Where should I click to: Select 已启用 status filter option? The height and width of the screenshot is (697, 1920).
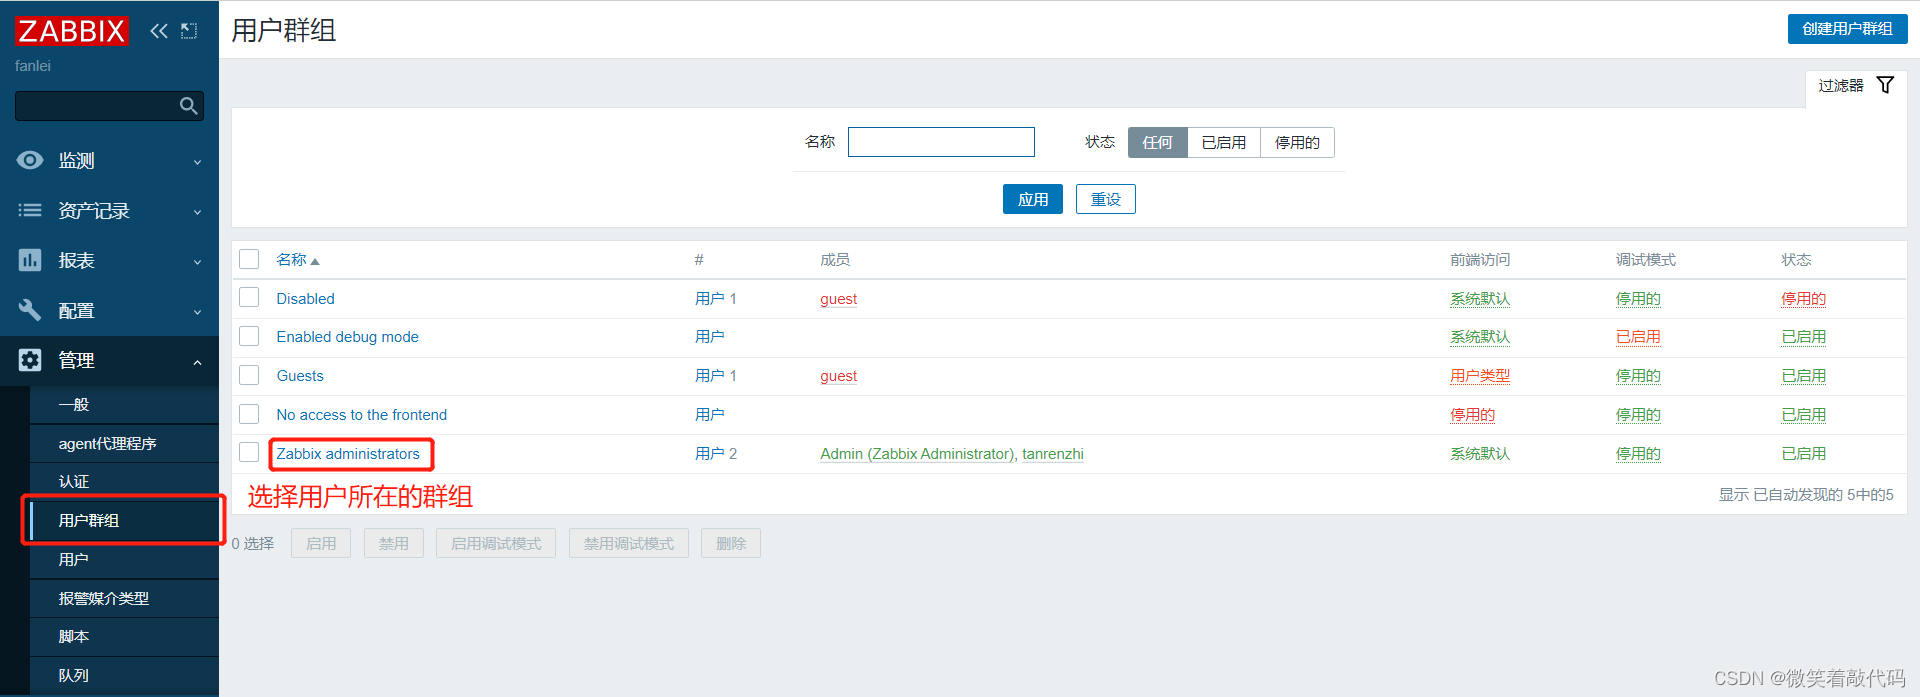pyautogui.click(x=1224, y=142)
